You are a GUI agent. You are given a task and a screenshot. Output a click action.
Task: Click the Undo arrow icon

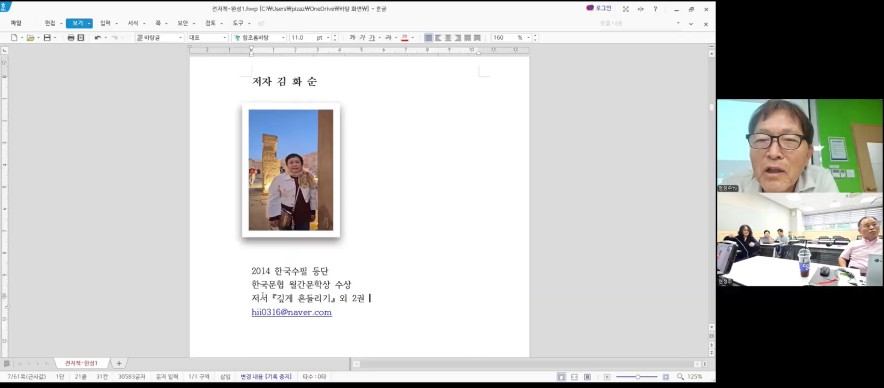pyautogui.click(x=98, y=38)
